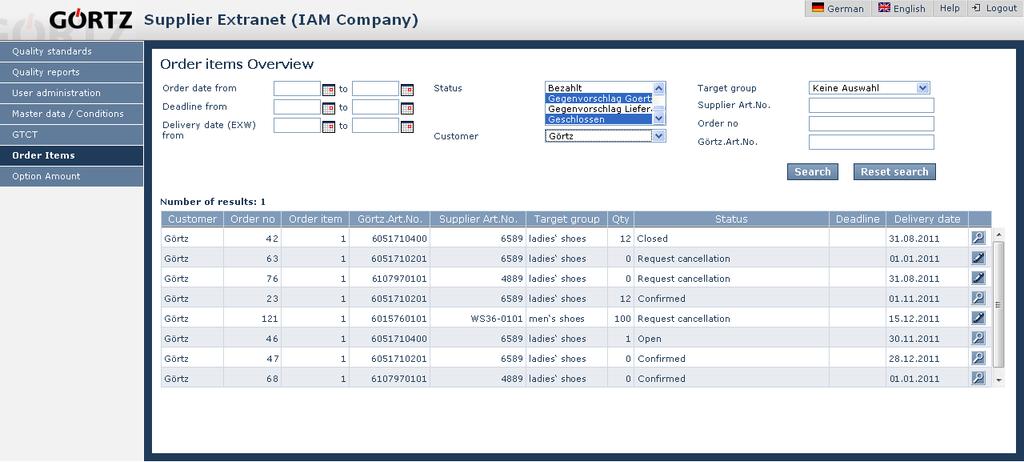
Task: Click delivery date 30.11.2011 cell
Action: pyautogui.click(x=927, y=338)
